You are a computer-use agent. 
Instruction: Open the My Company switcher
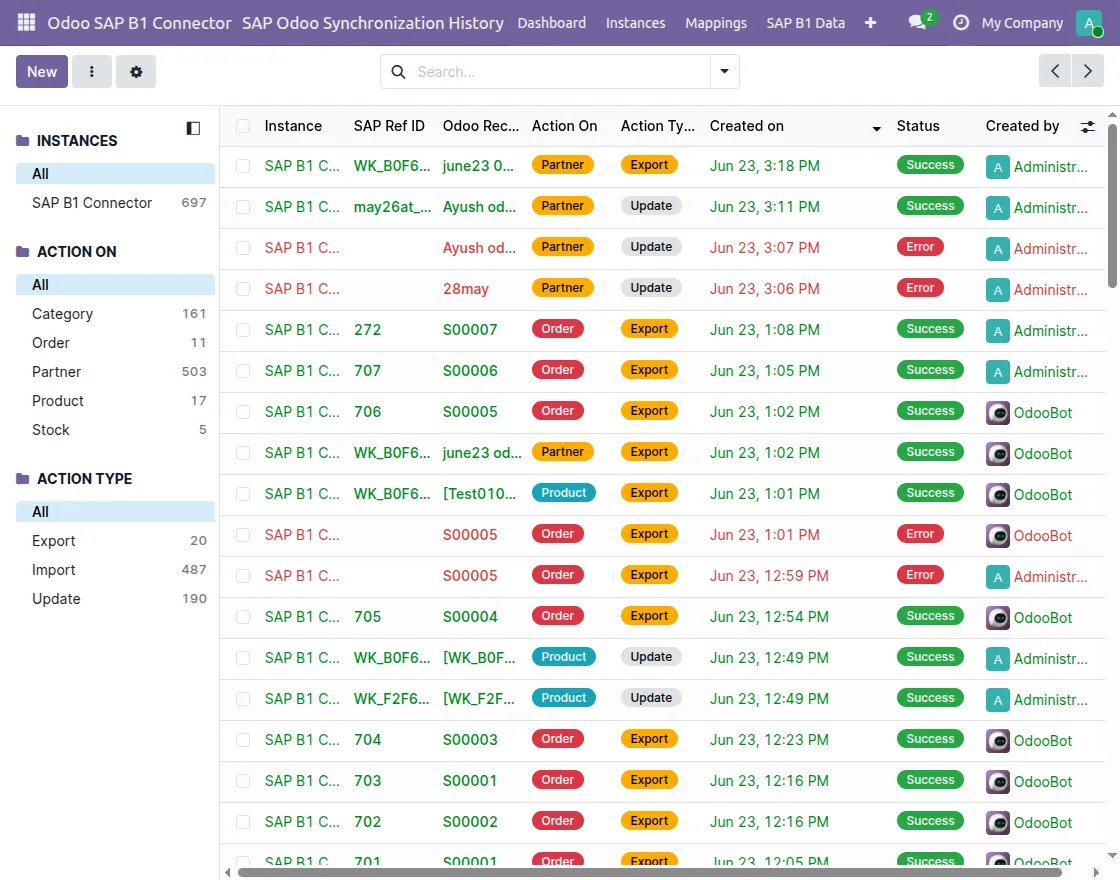[x=1022, y=23]
